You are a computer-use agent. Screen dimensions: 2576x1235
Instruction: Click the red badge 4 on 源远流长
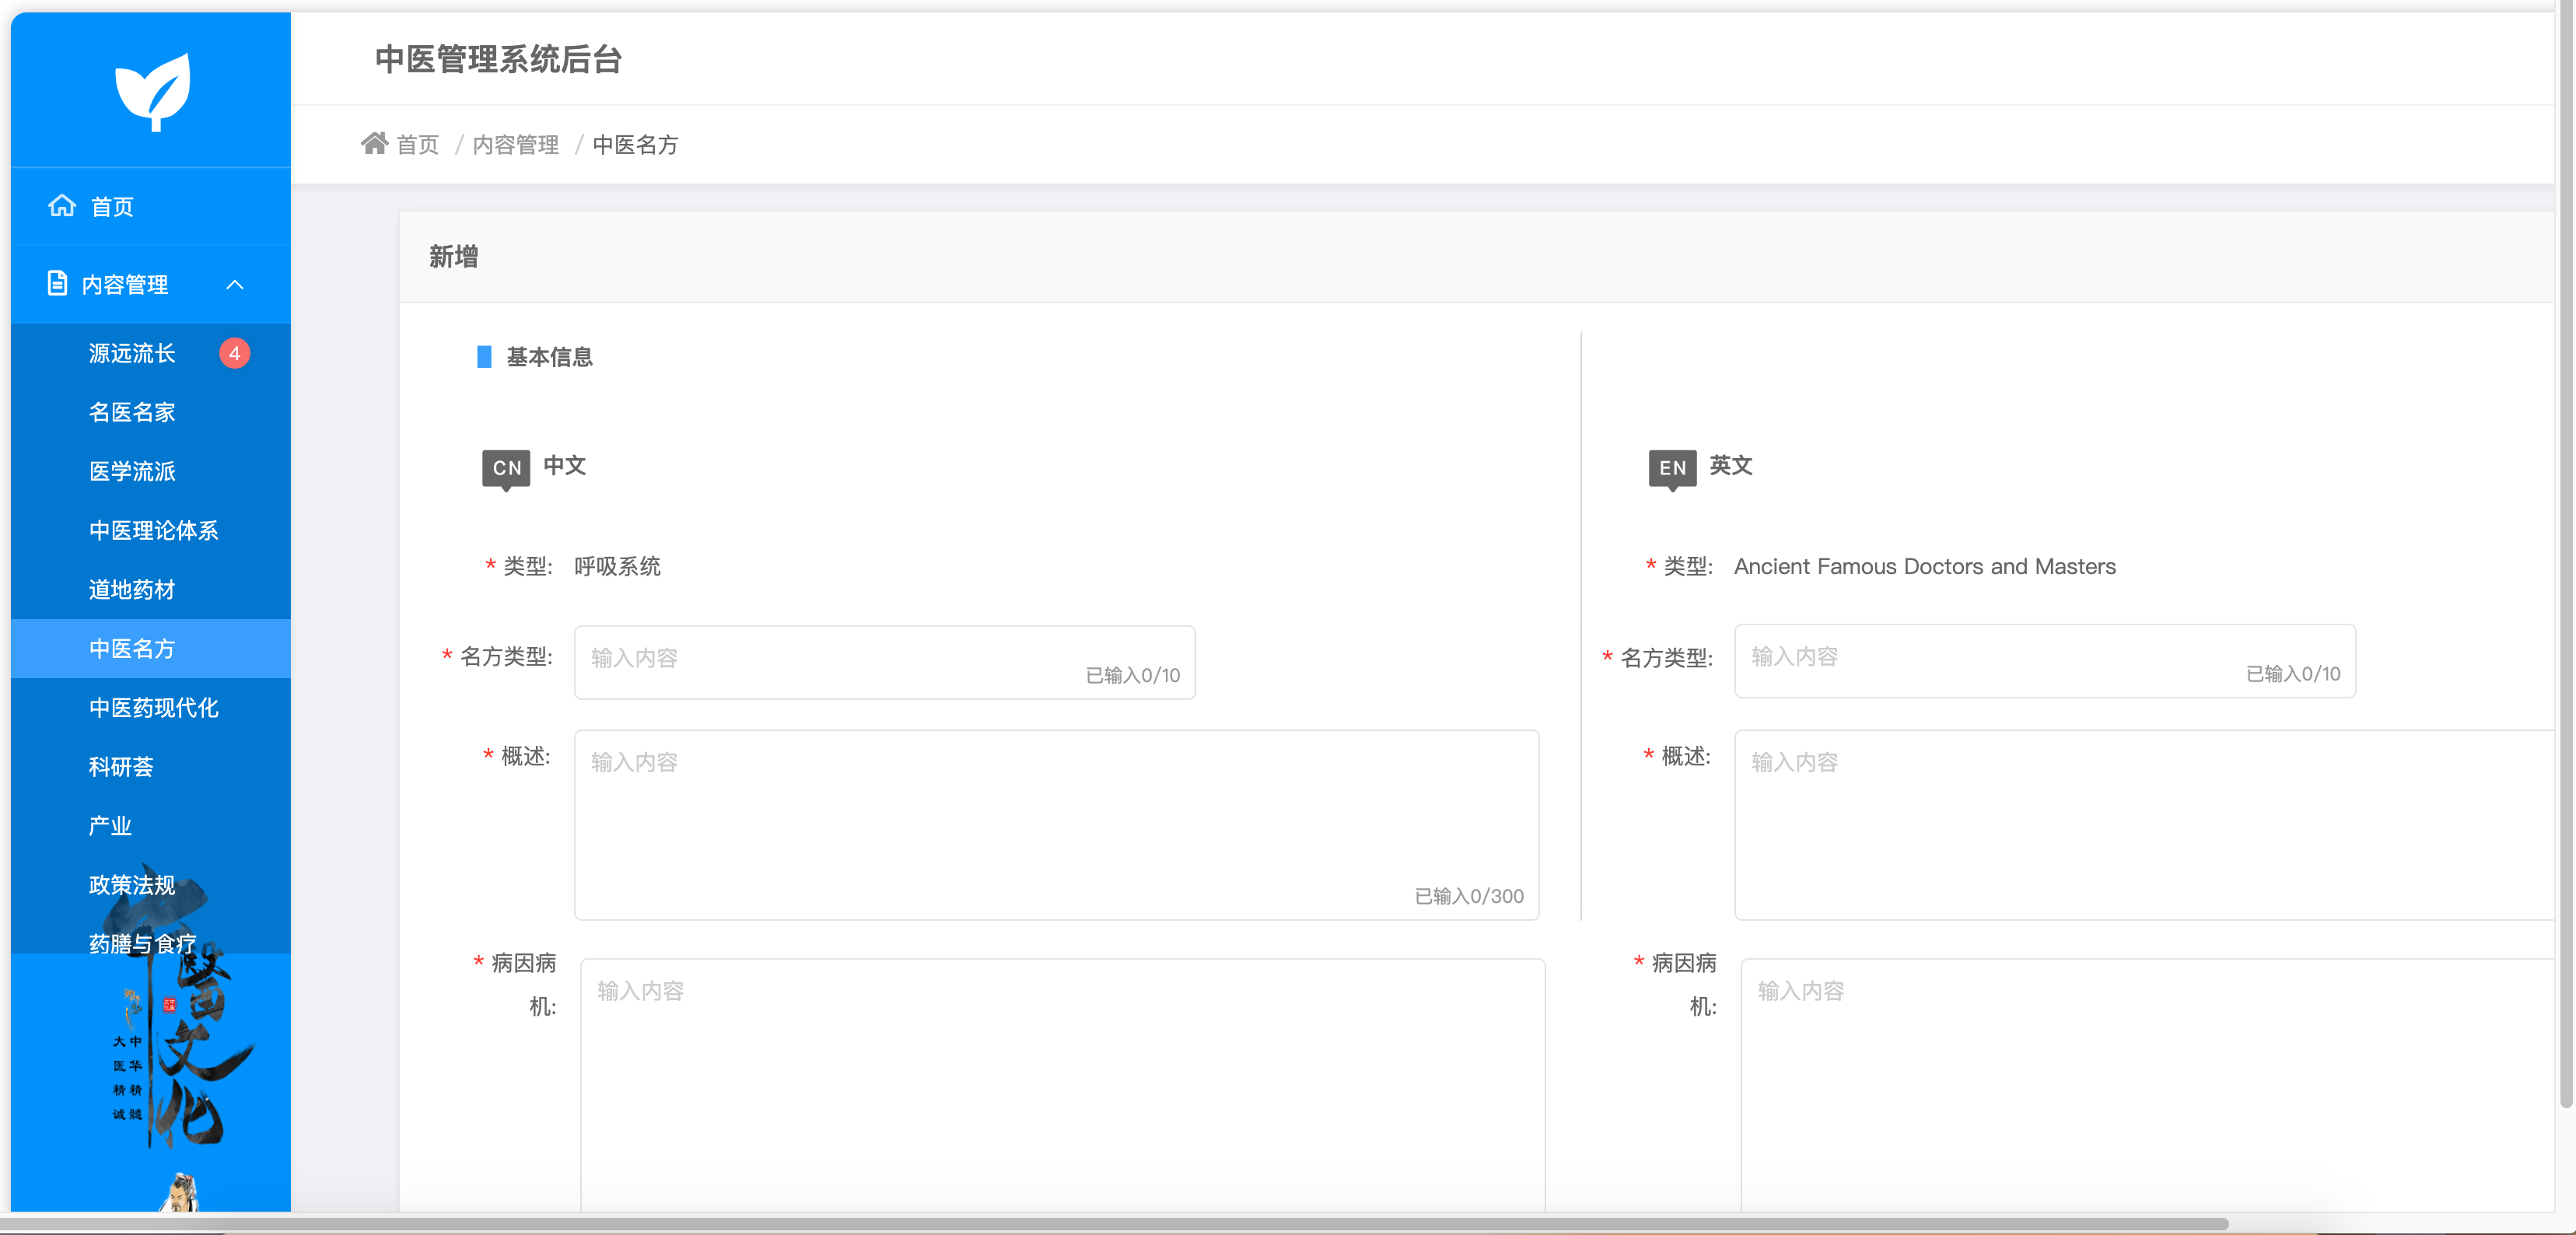[x=234, y=353]
